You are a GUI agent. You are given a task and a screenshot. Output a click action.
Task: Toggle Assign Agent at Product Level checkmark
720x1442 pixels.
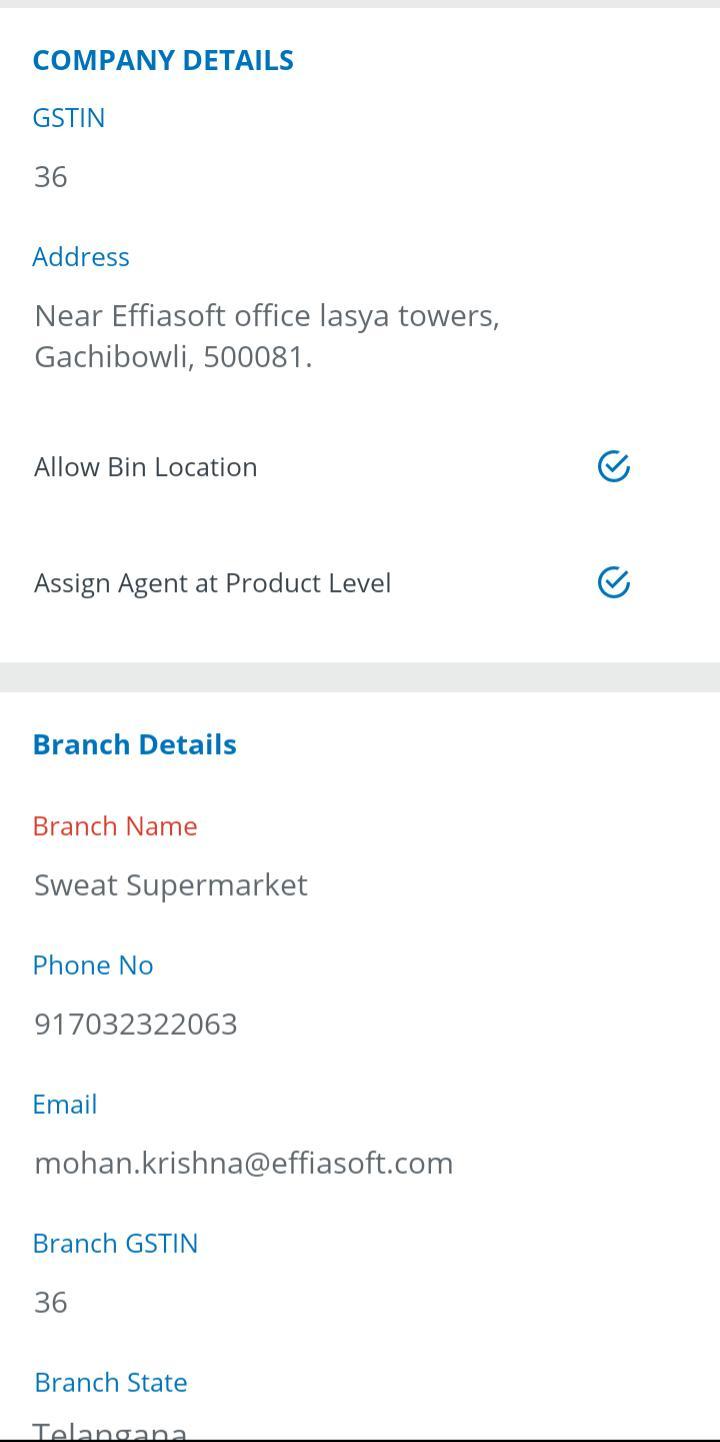(613, 582)
